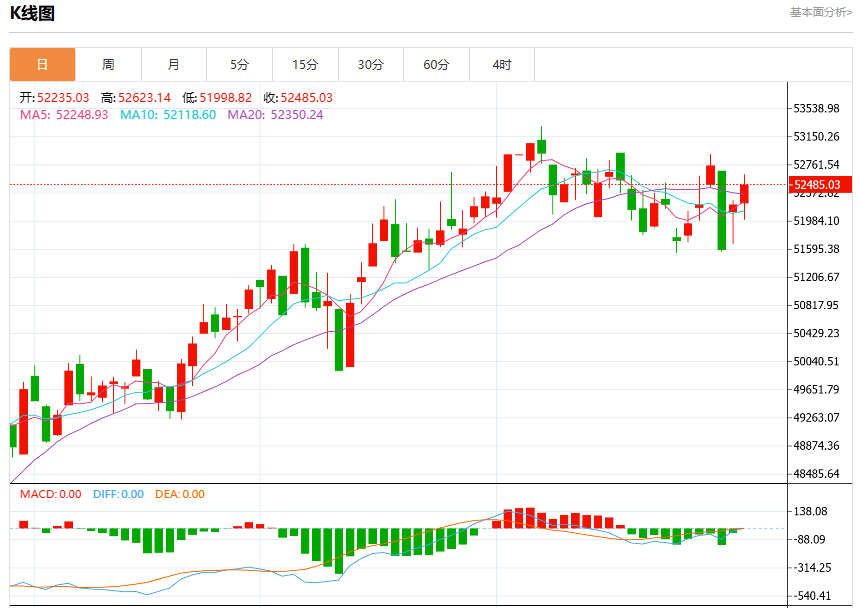Open the 基本面分析 link
Viewport: 859px width, 608px height.
[x=821, y=12]
